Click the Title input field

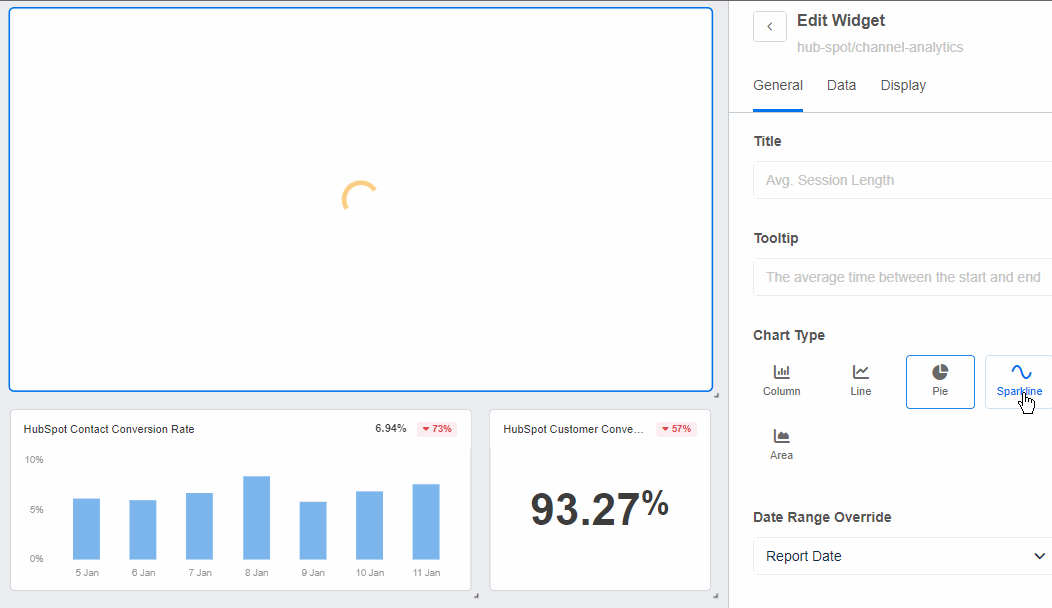click(902, 180)
